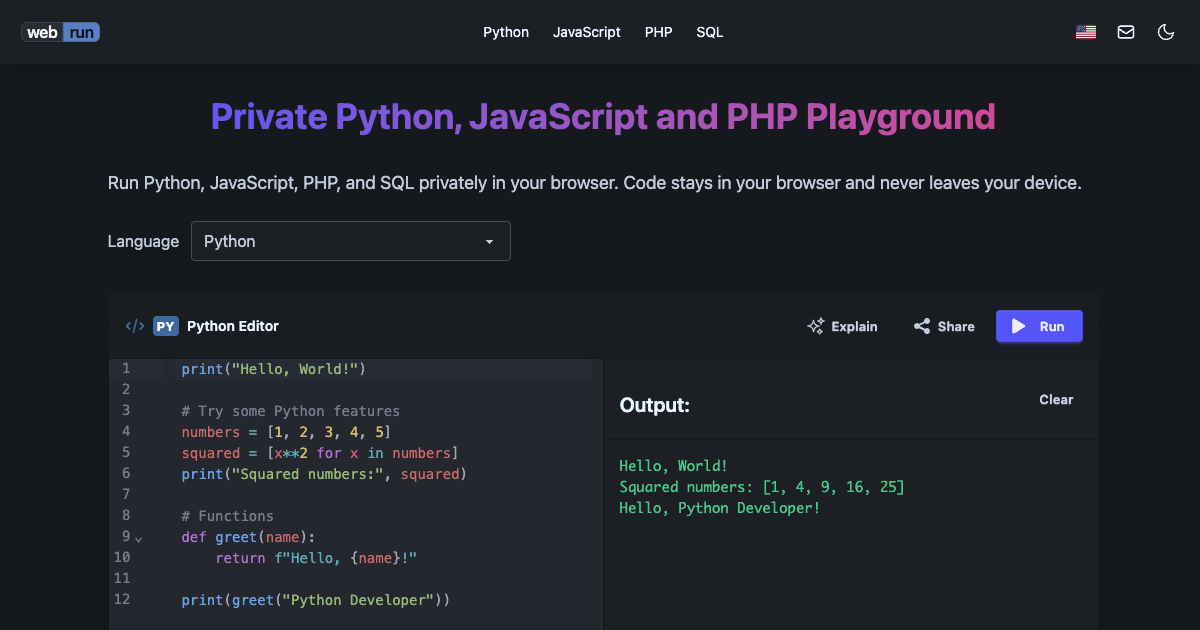Click the web run logo

click(60, 32)
